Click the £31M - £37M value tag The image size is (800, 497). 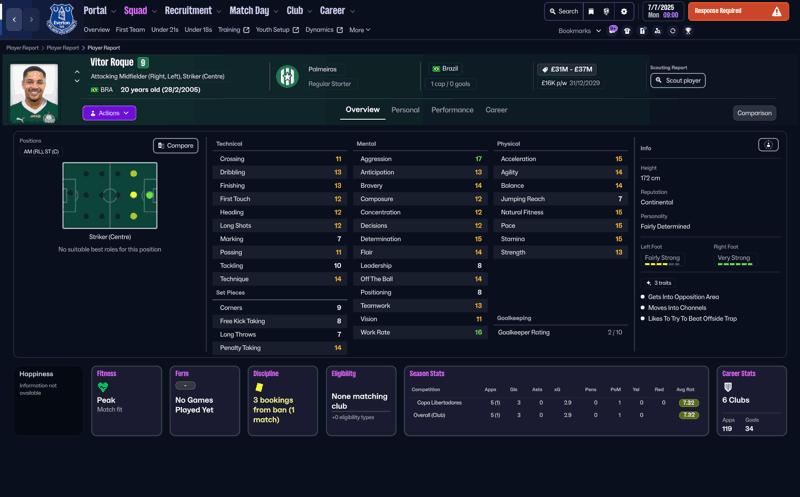pos(567,69)
